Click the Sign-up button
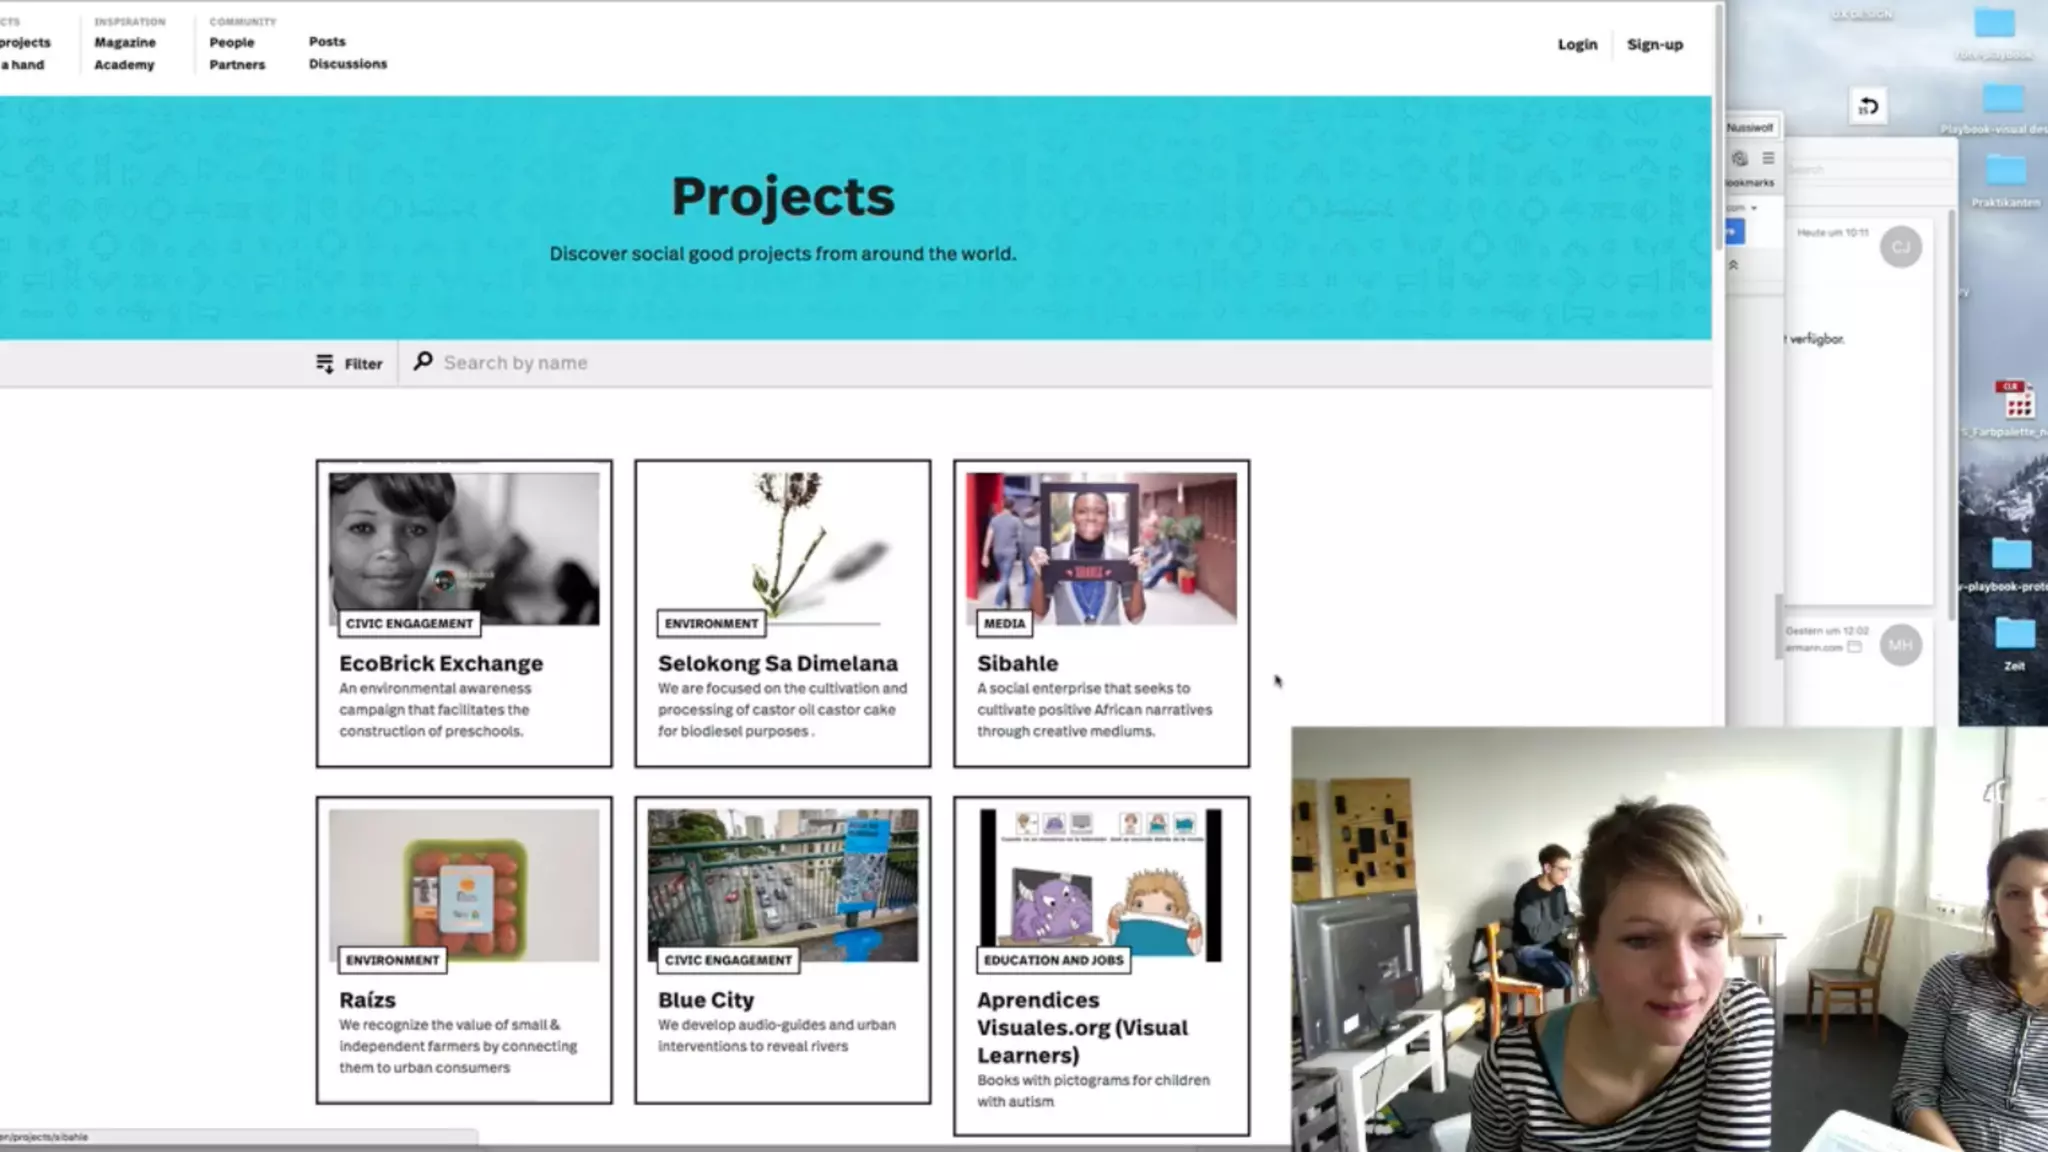 (x=1654, y=44)
